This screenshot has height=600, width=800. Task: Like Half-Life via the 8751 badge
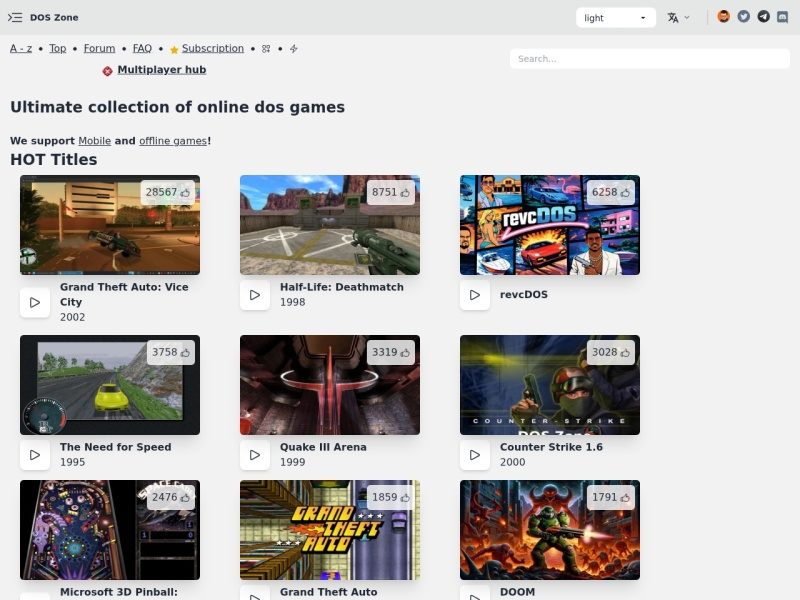point(390,192)
